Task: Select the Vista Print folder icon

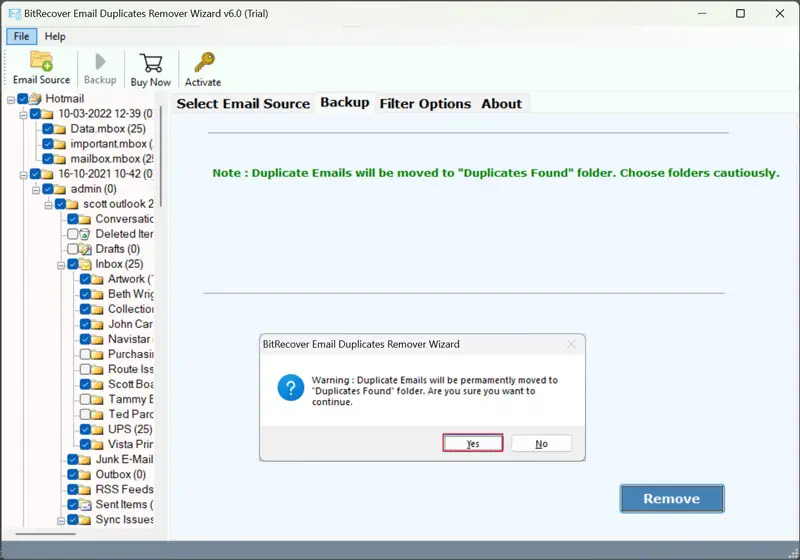Action: [97, 445]
